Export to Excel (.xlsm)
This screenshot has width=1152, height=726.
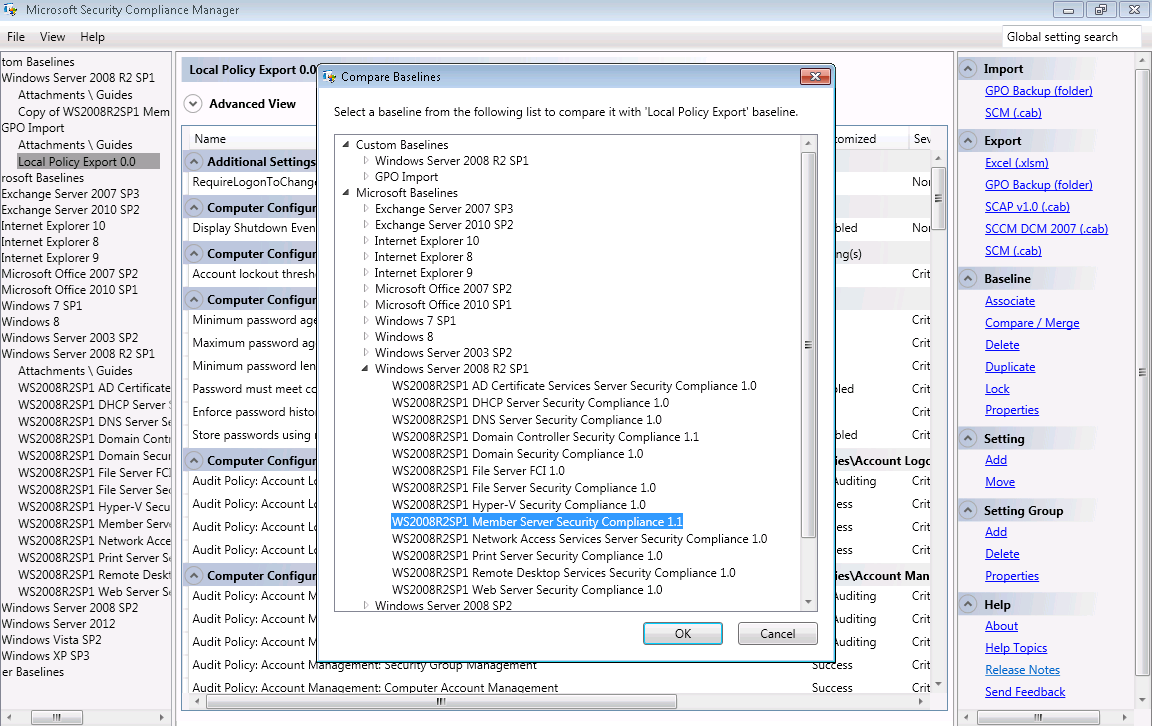coord(1016,162)
